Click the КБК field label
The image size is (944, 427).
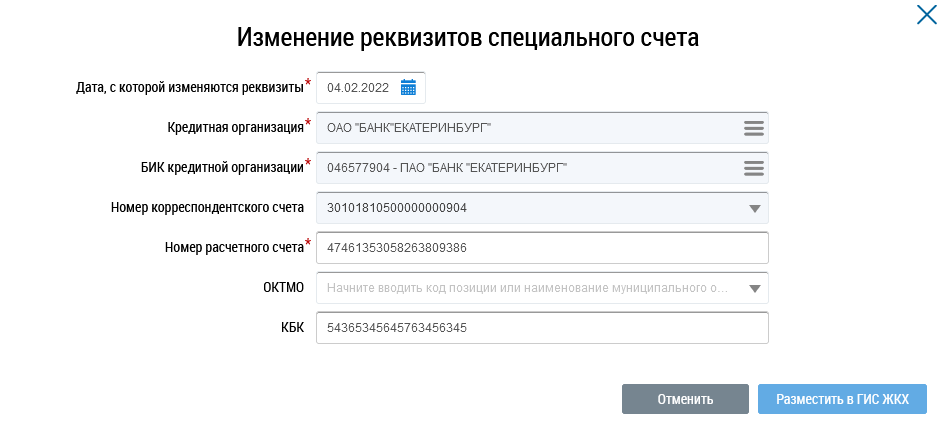point(292,328)
